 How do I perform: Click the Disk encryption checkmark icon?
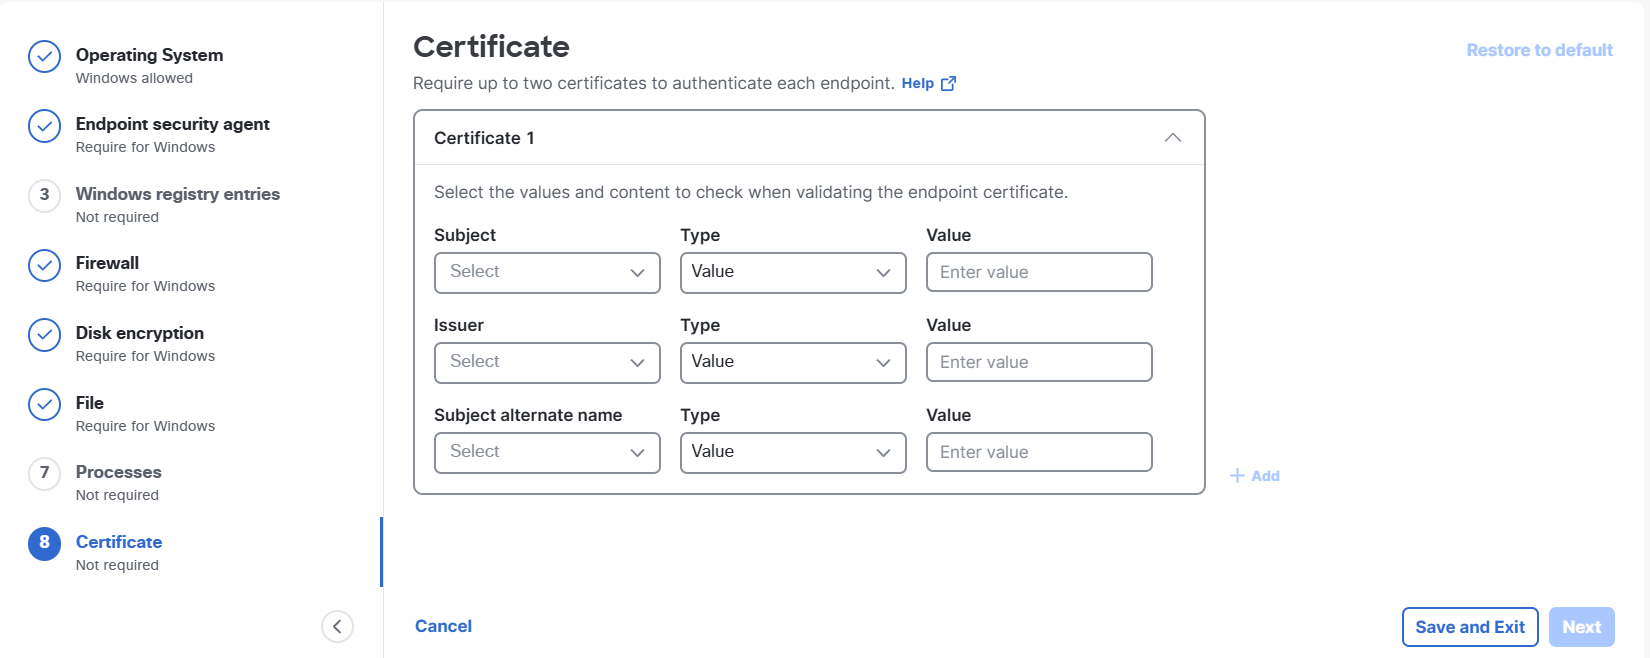click(44, 335)
